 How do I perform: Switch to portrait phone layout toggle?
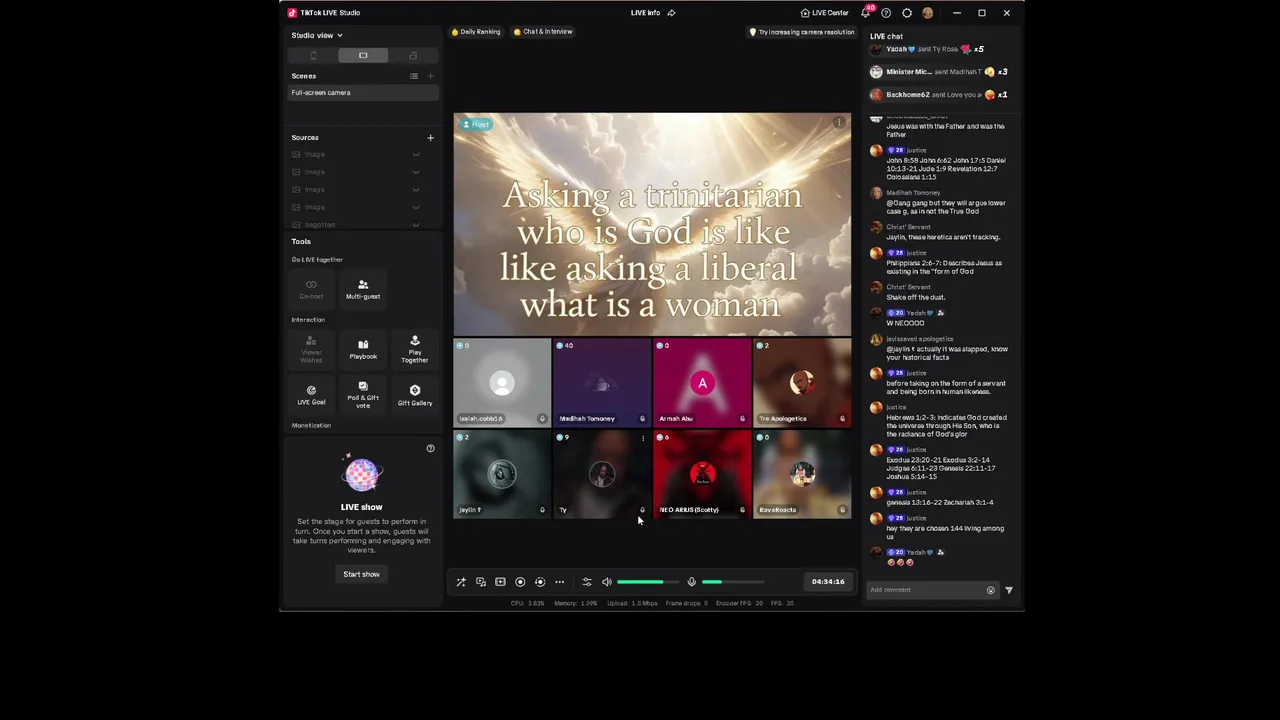coord(313,56)
